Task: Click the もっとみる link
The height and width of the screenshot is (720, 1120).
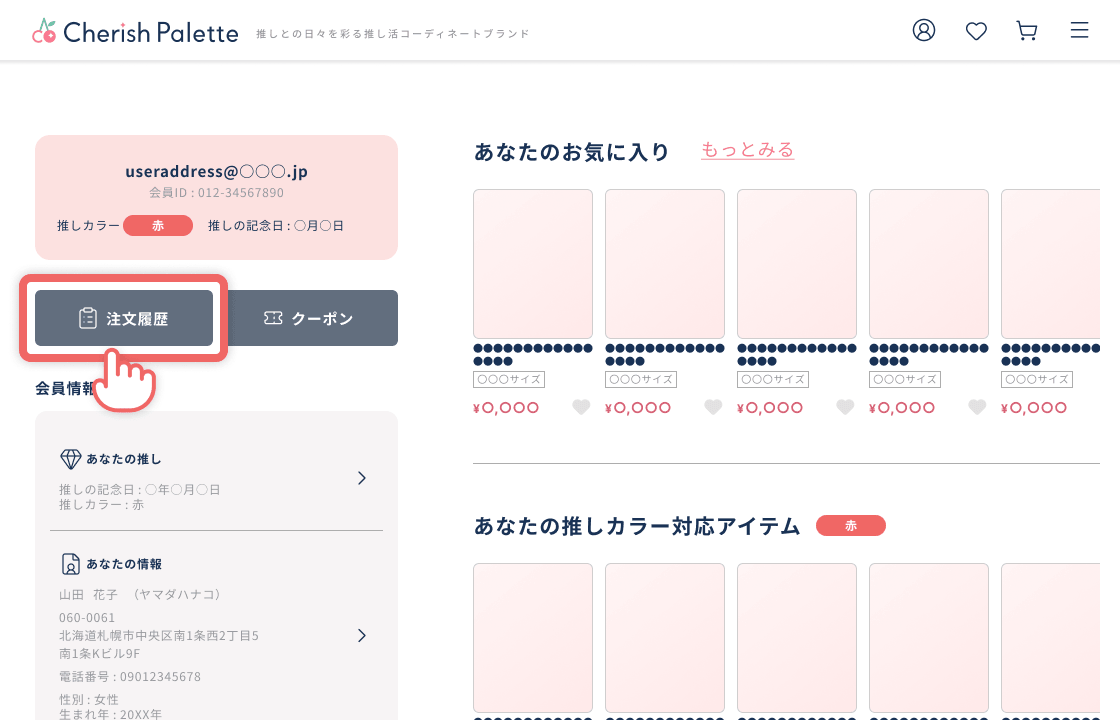Action: pos(747,149)
